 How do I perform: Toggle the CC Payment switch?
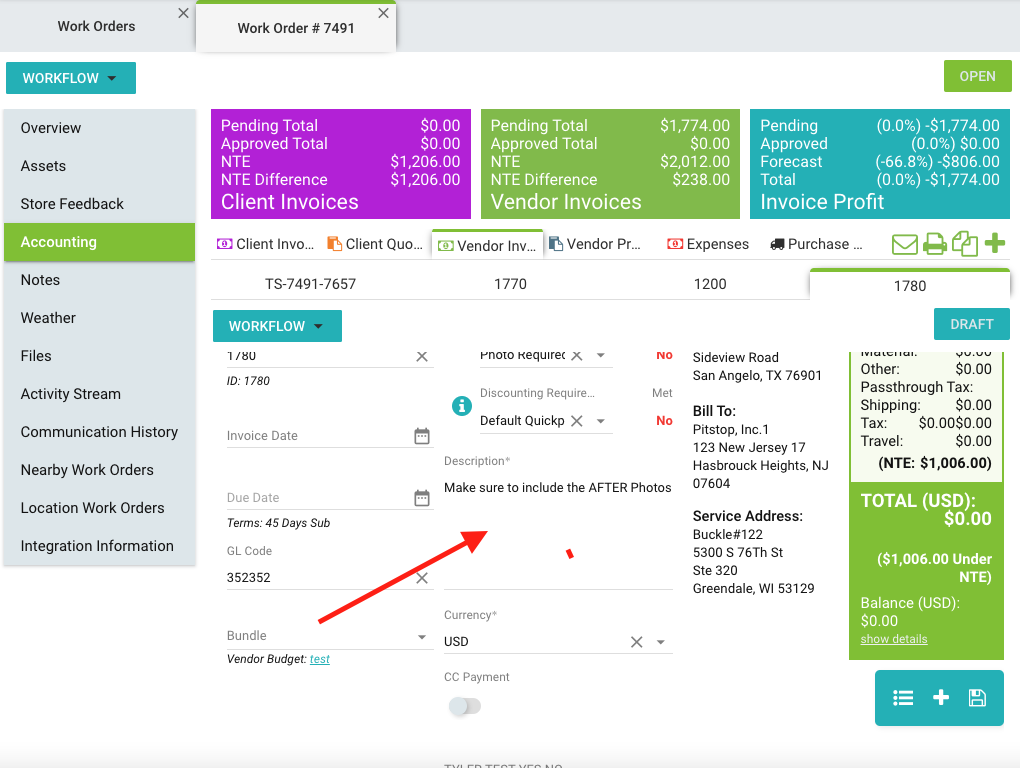(x=465, y=707)
